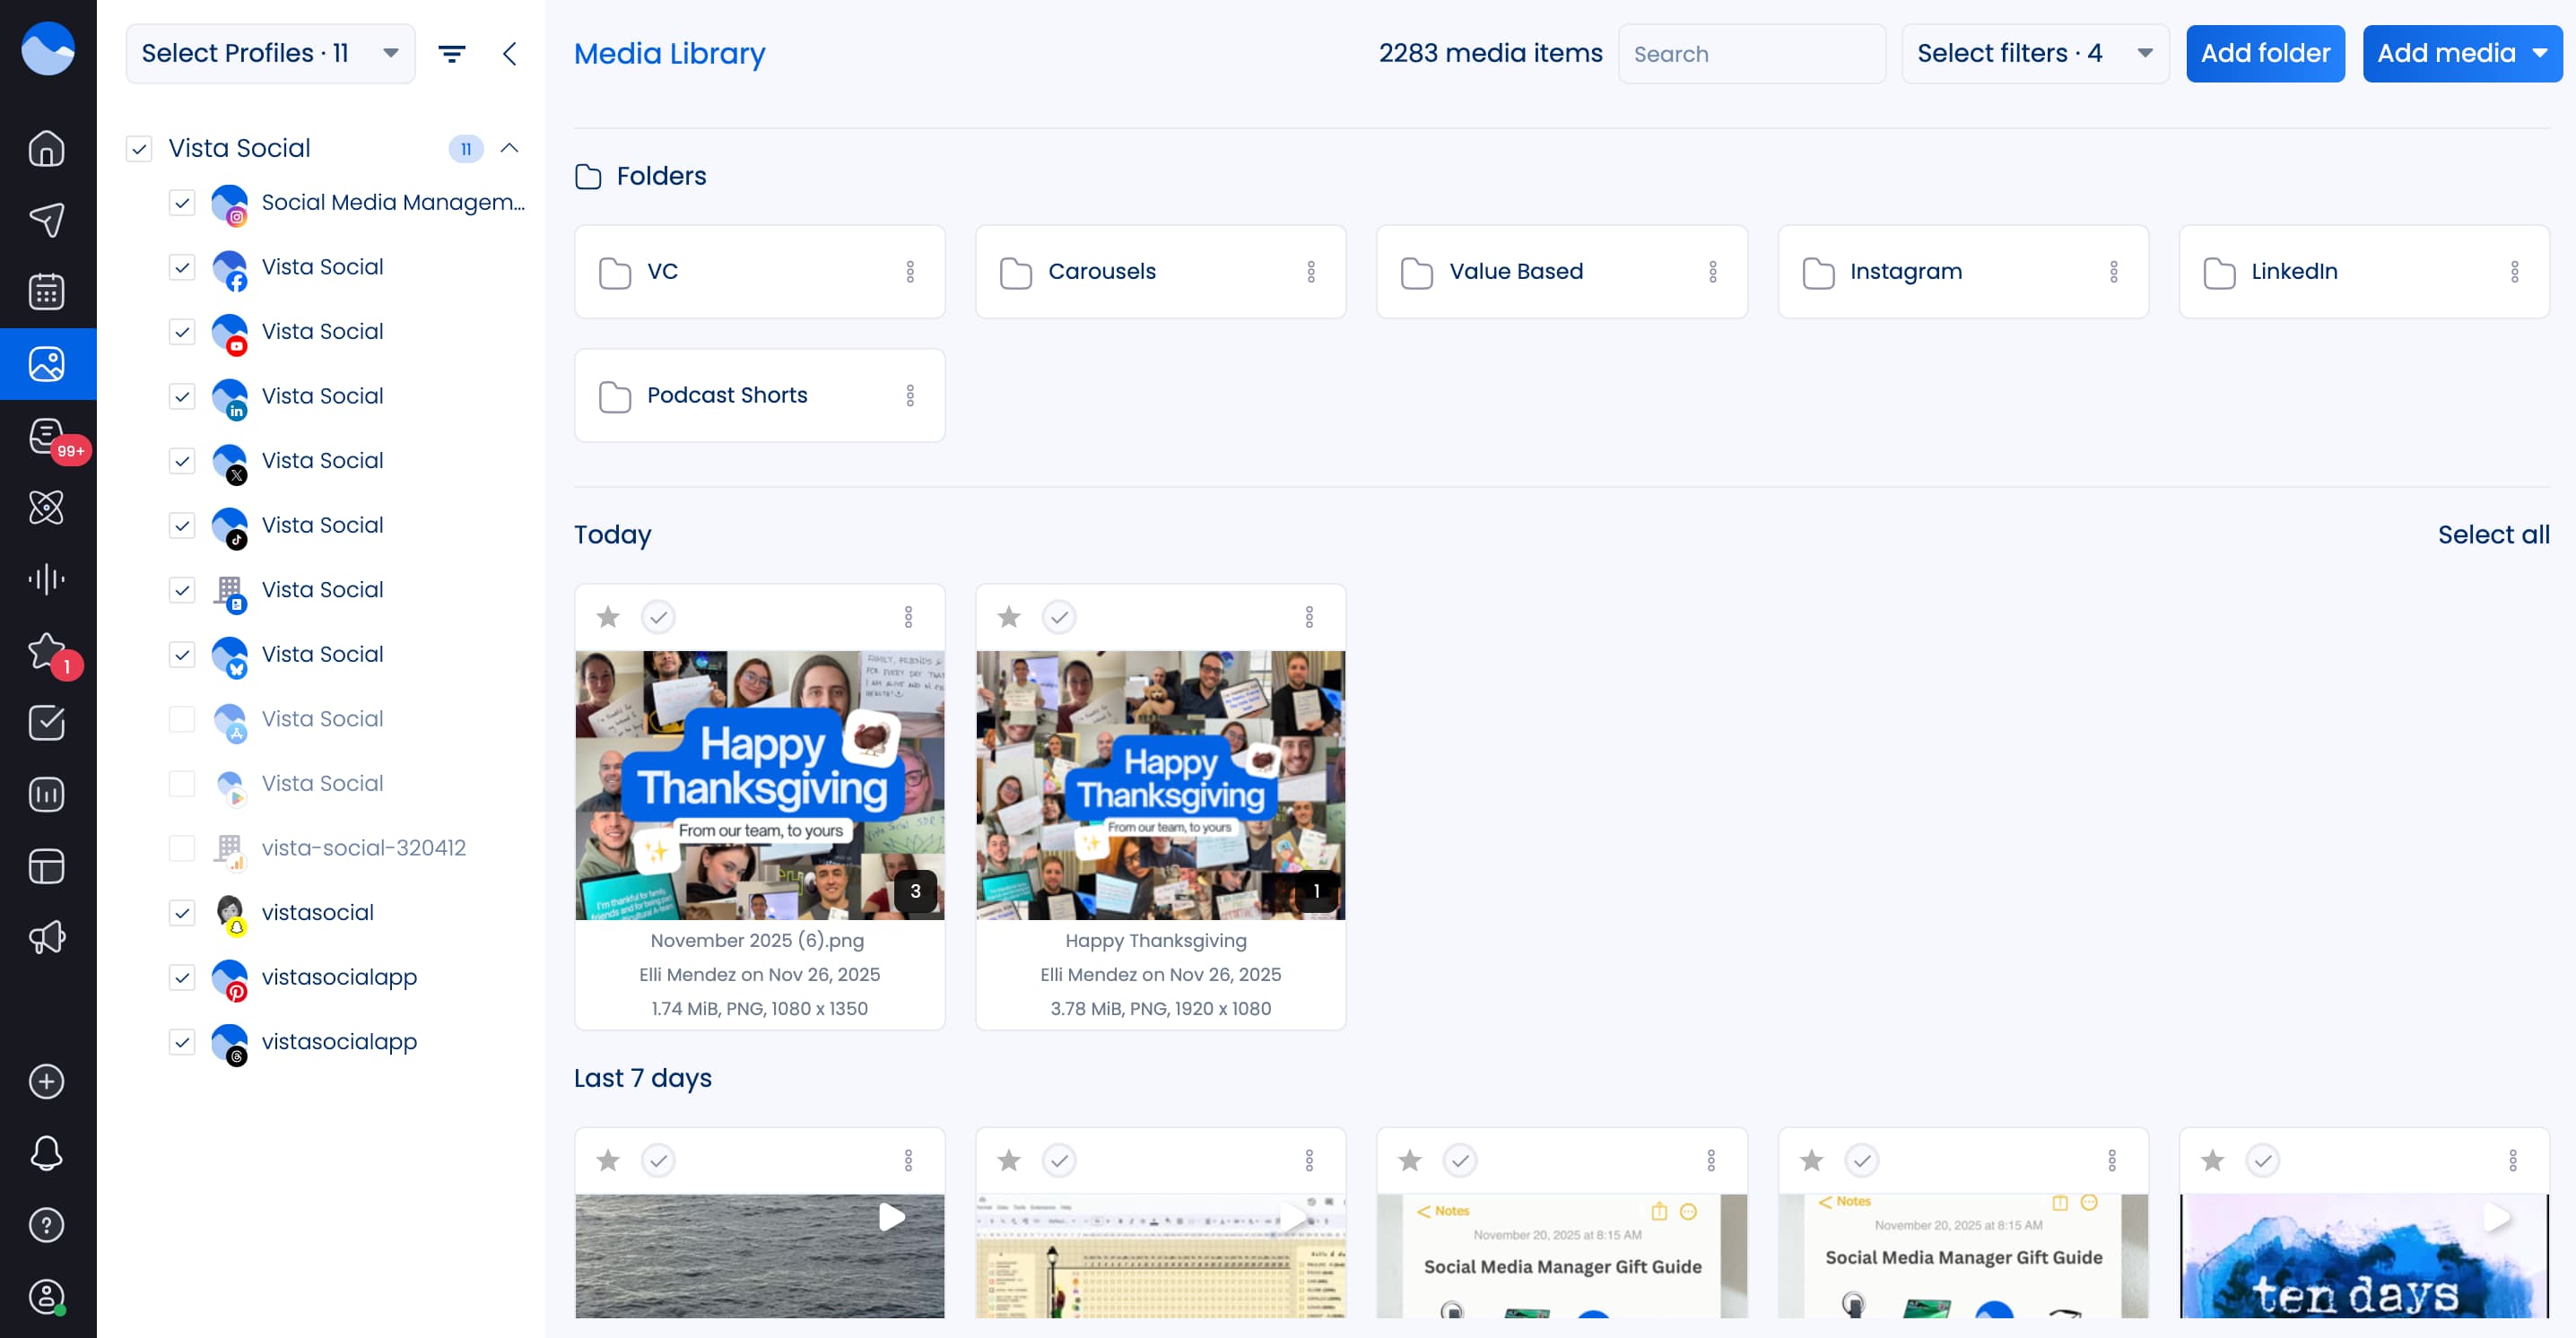Collapse the Vista Social profile list
Screen dimensions: 2576x1338
coord(510,148)
